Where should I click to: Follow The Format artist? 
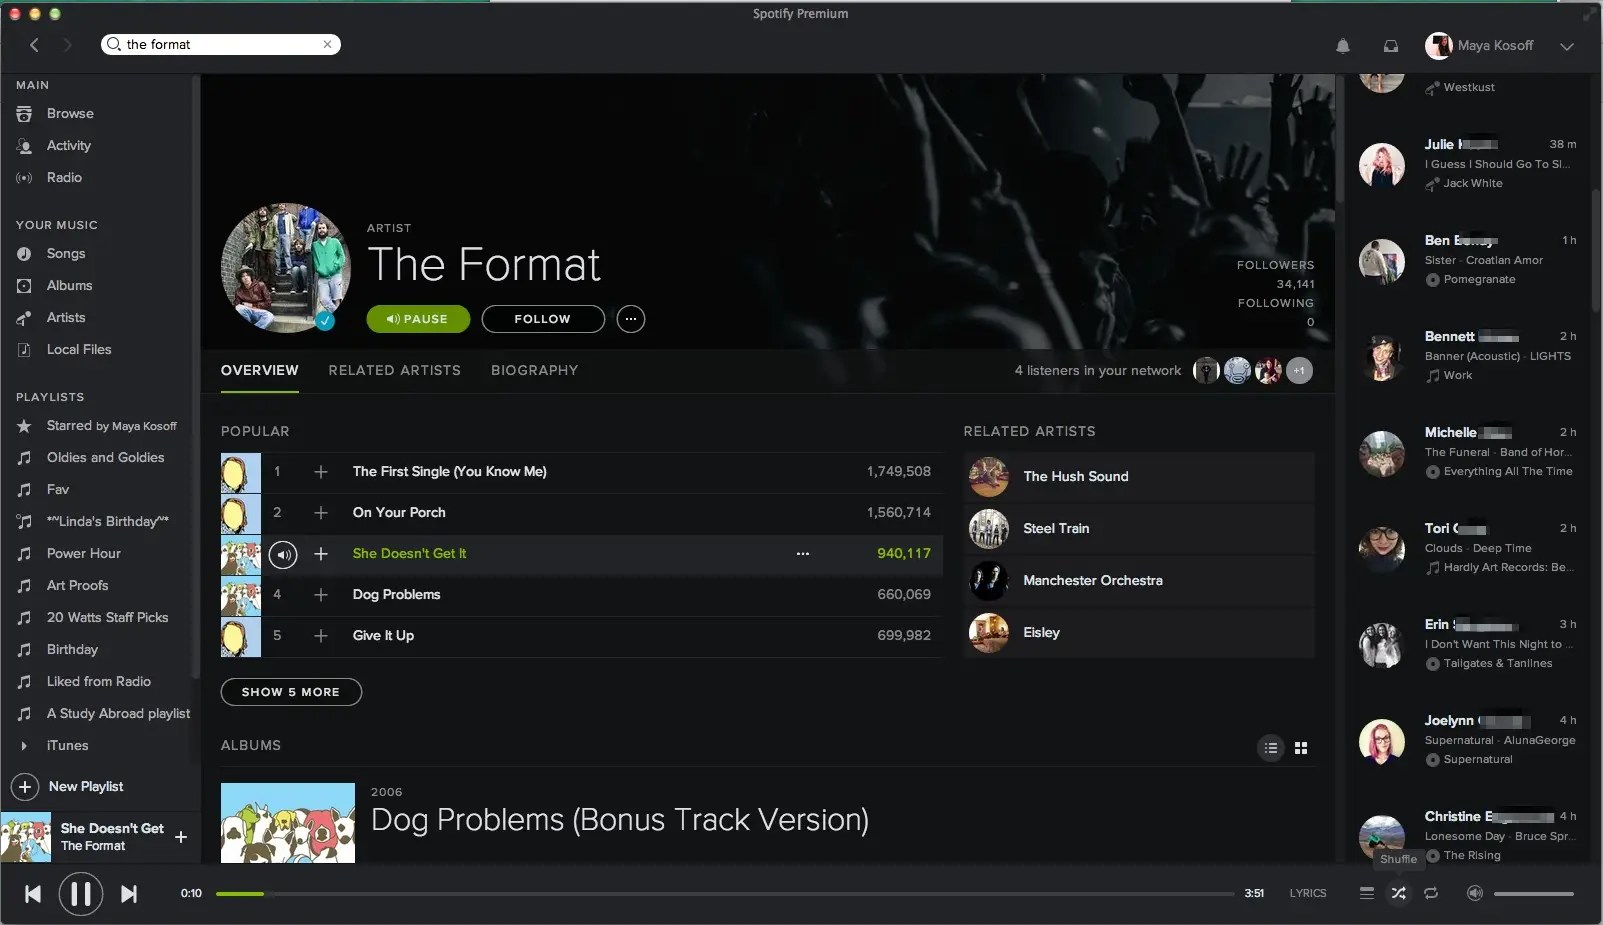[543, 319]
